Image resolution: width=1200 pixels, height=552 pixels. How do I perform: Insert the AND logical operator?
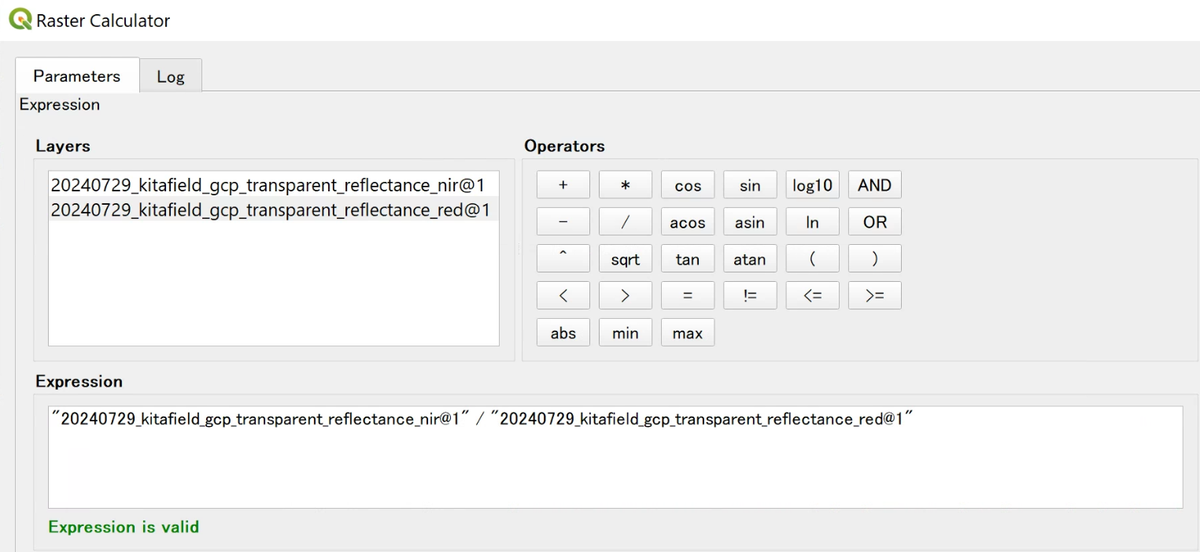[x=874, y=185]
